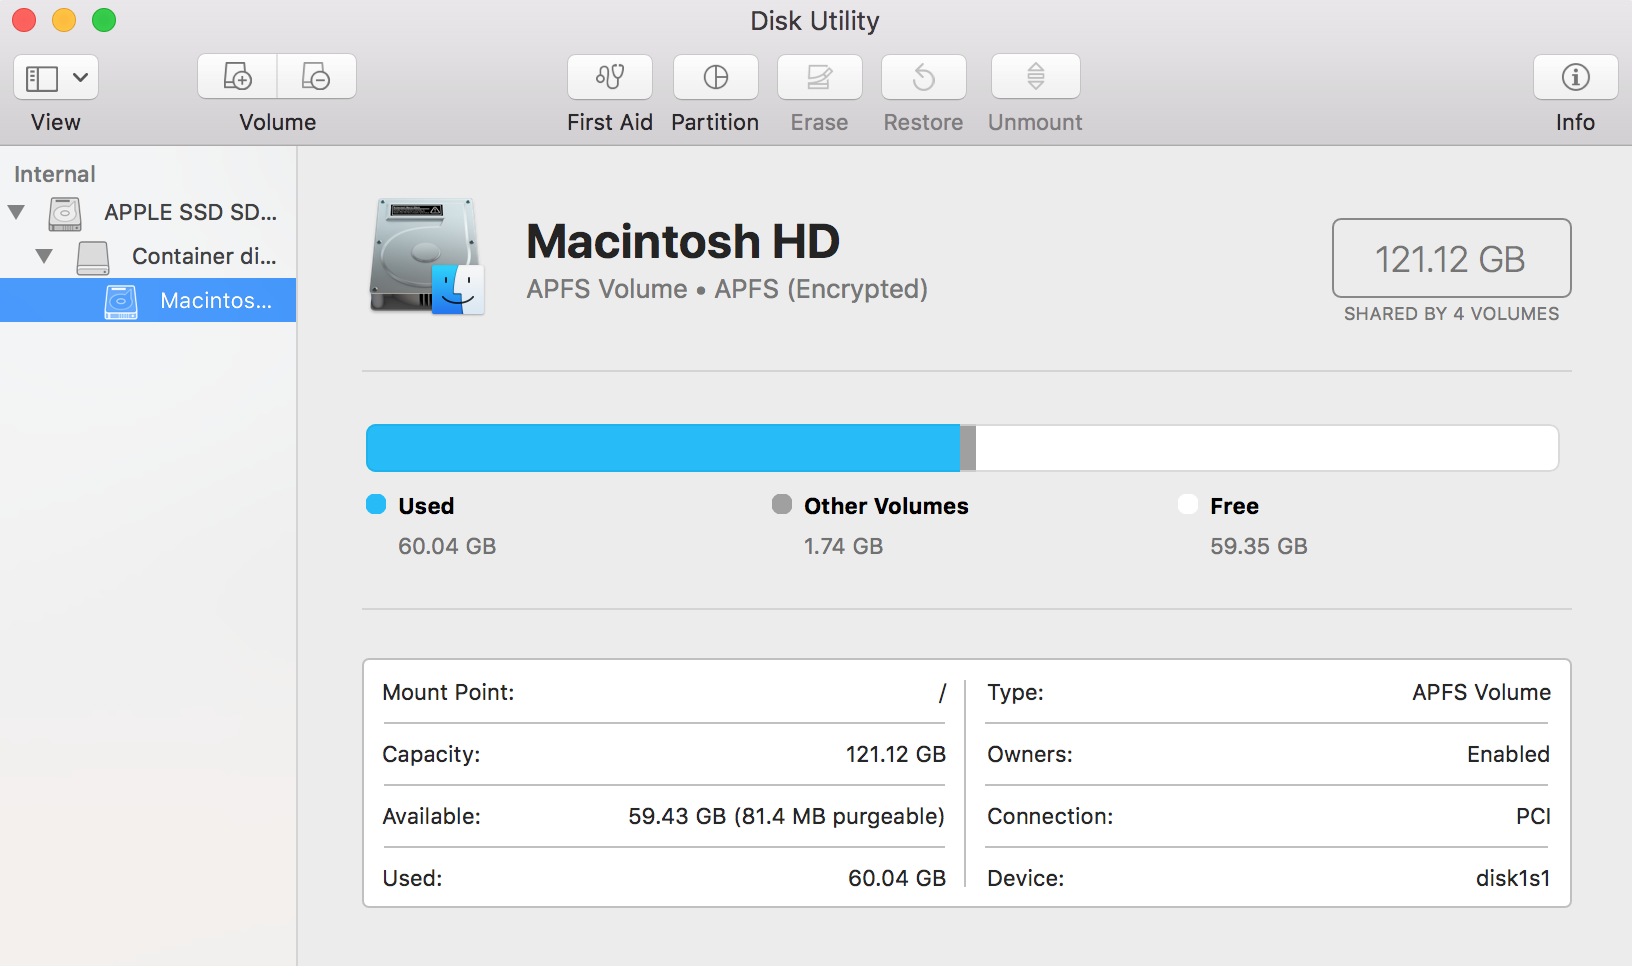This screenshot has height=966, width=1632.
Task: Click the 'Other Volumes' legend label
Action: [886, 506]
